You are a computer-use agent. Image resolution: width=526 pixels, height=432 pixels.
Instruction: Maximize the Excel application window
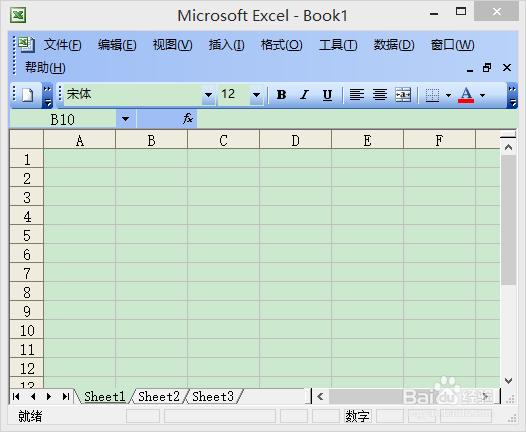coord(461,12)
